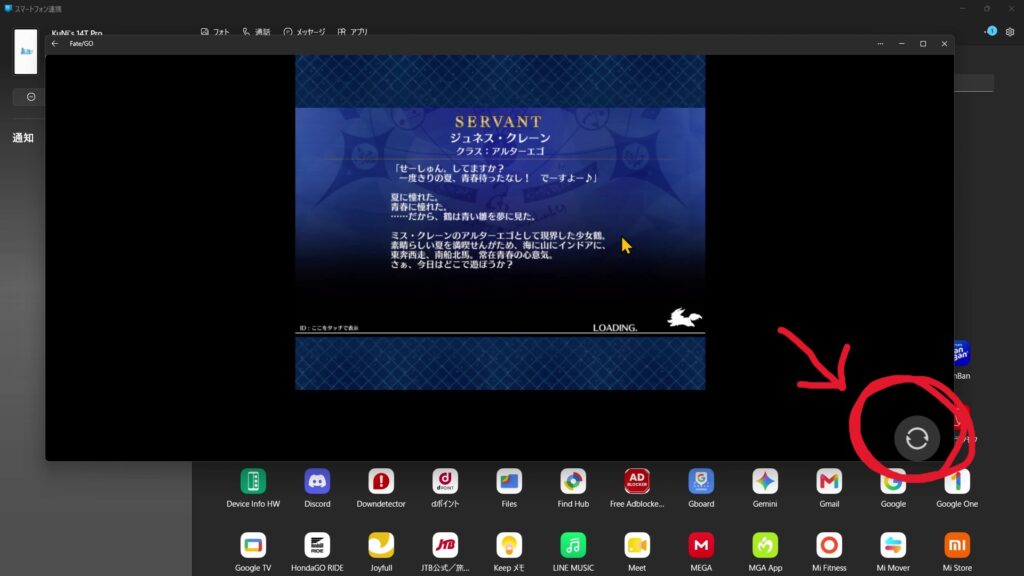
Task: Launch the Files app
Action: (x=509, y=488)
